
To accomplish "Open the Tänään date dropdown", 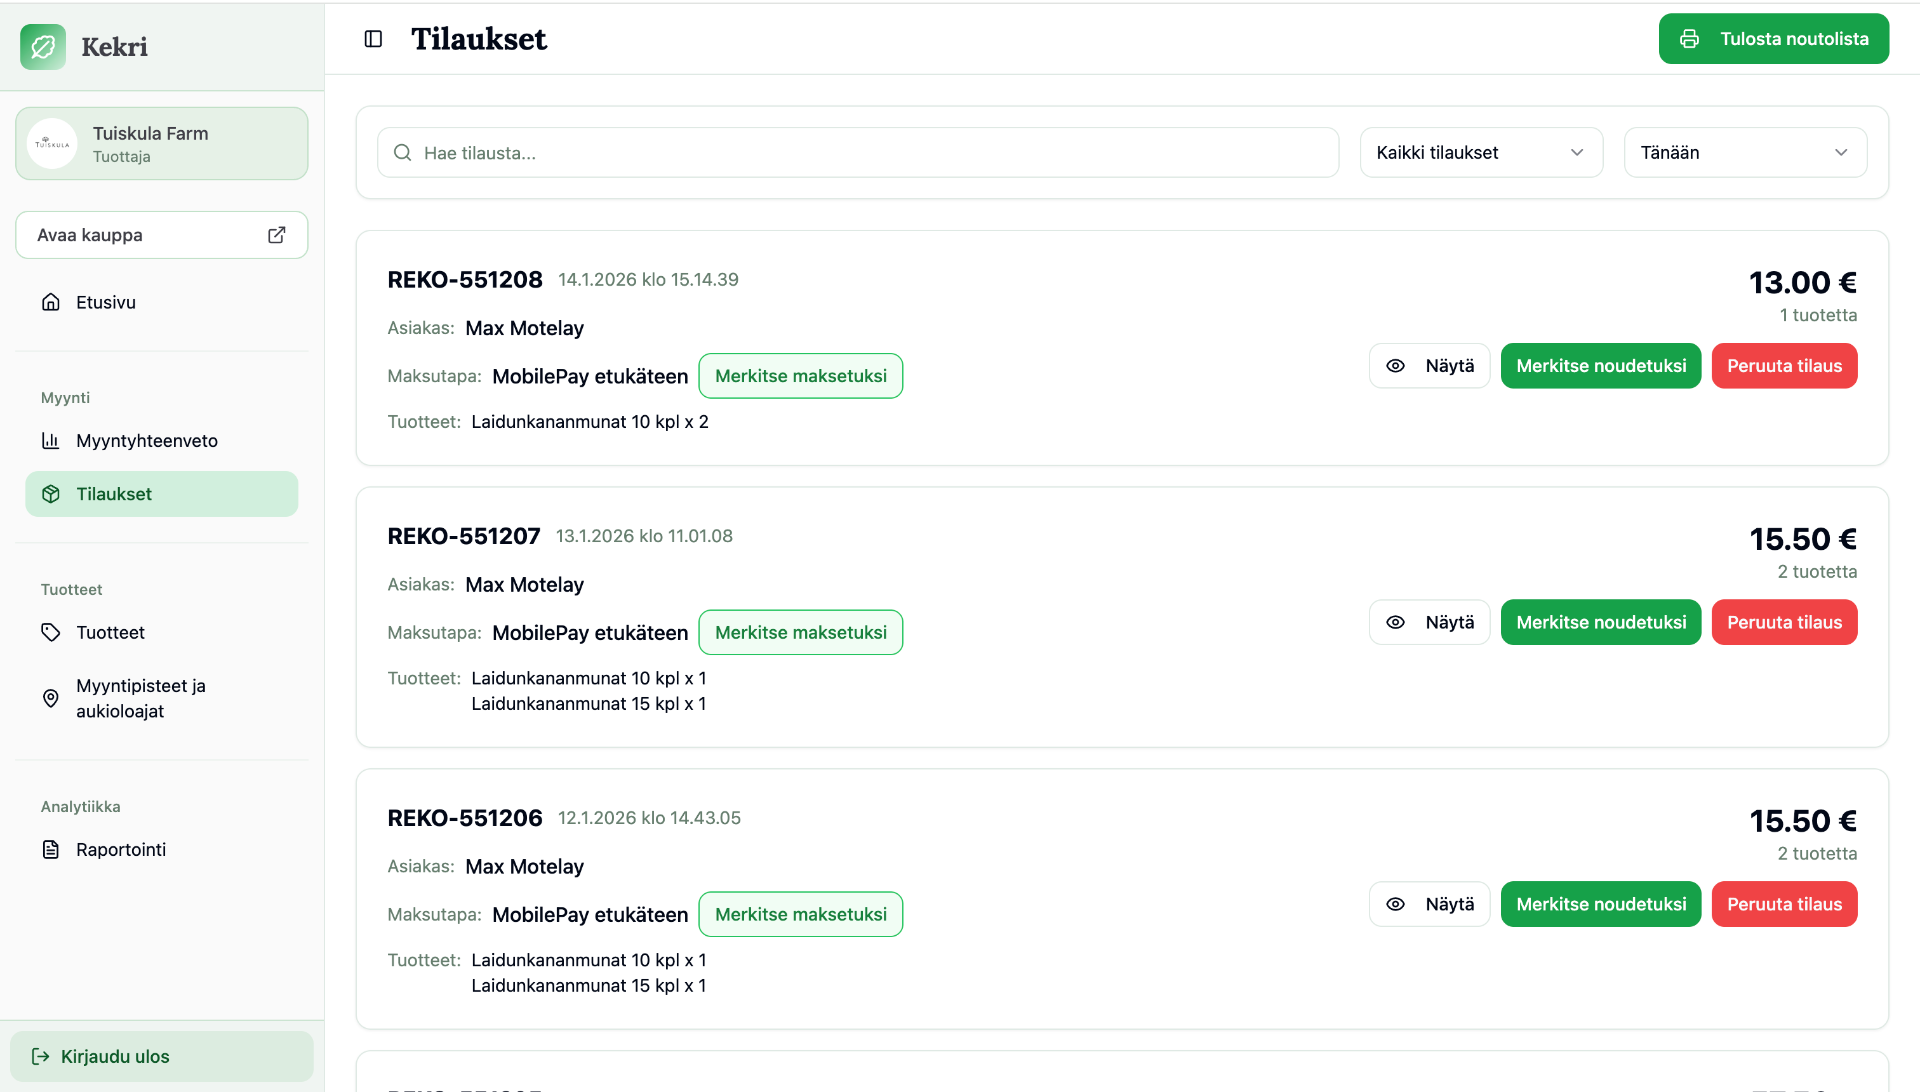I will [1745, 153].
